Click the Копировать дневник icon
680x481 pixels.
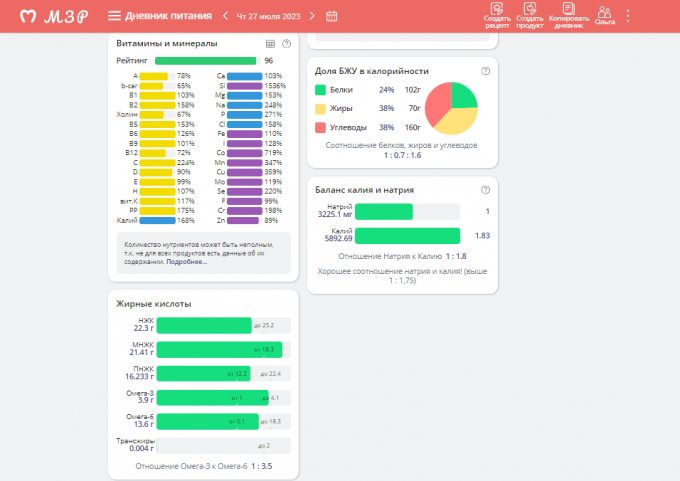[568, 15]
